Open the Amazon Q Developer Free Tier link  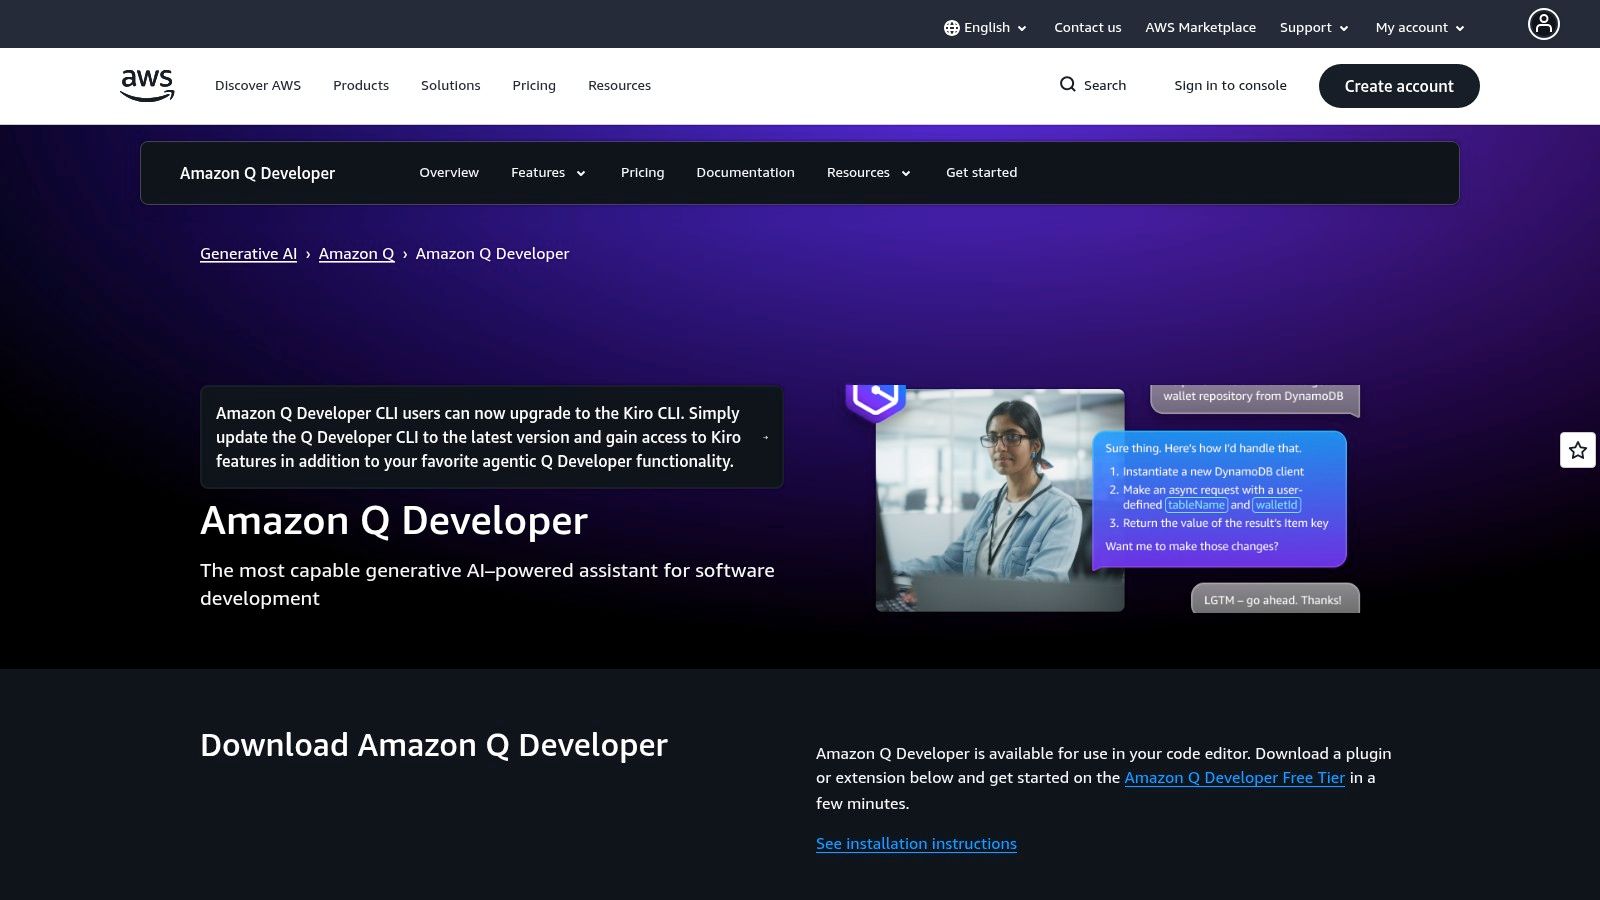coord(1235,777)
